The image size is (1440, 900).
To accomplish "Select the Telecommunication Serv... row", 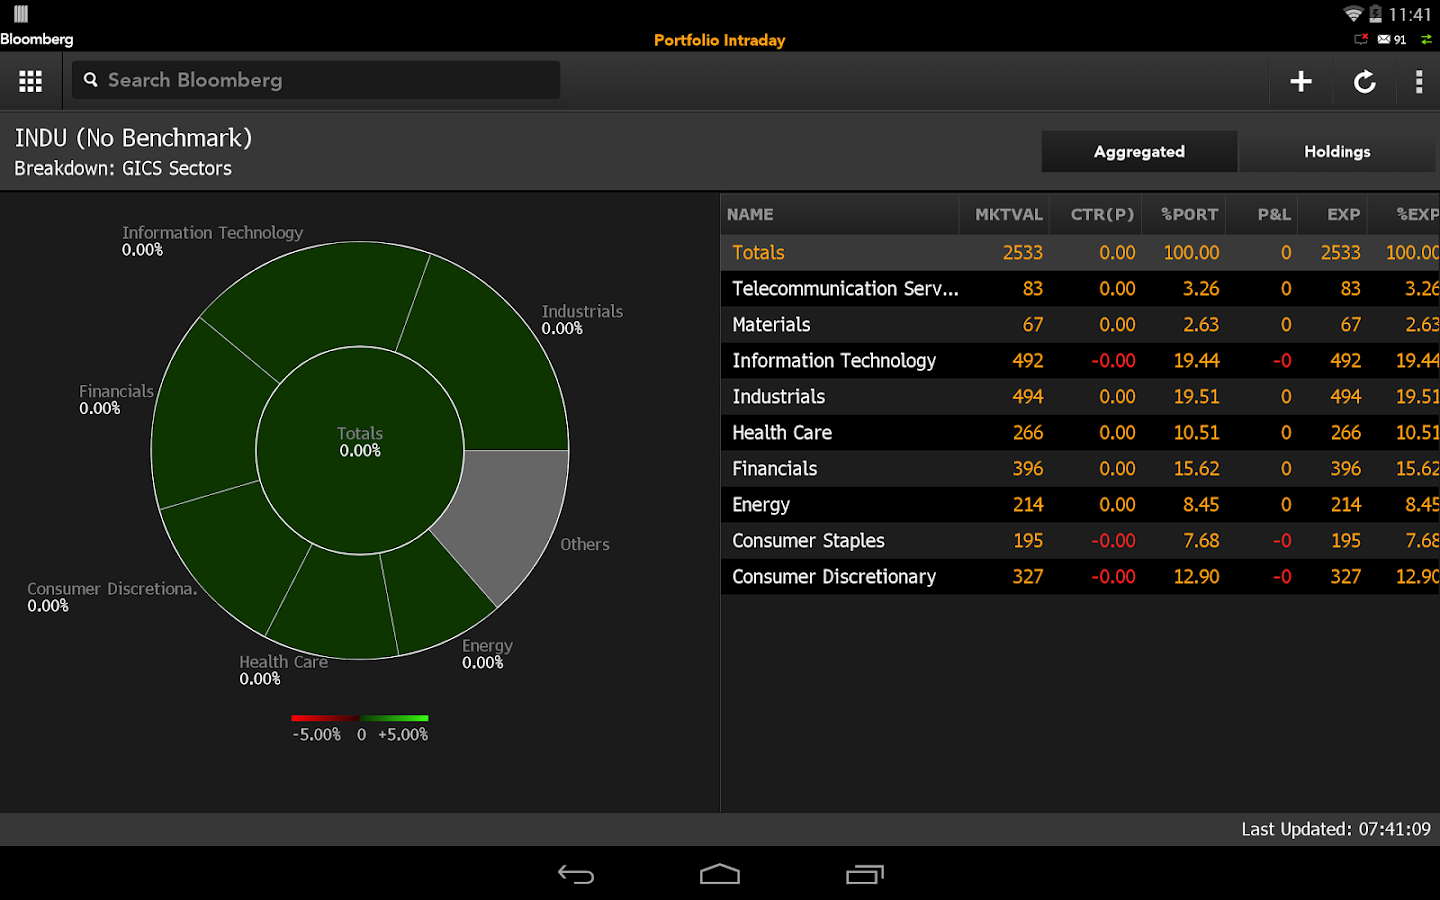I will click(x=1080, y=289).
